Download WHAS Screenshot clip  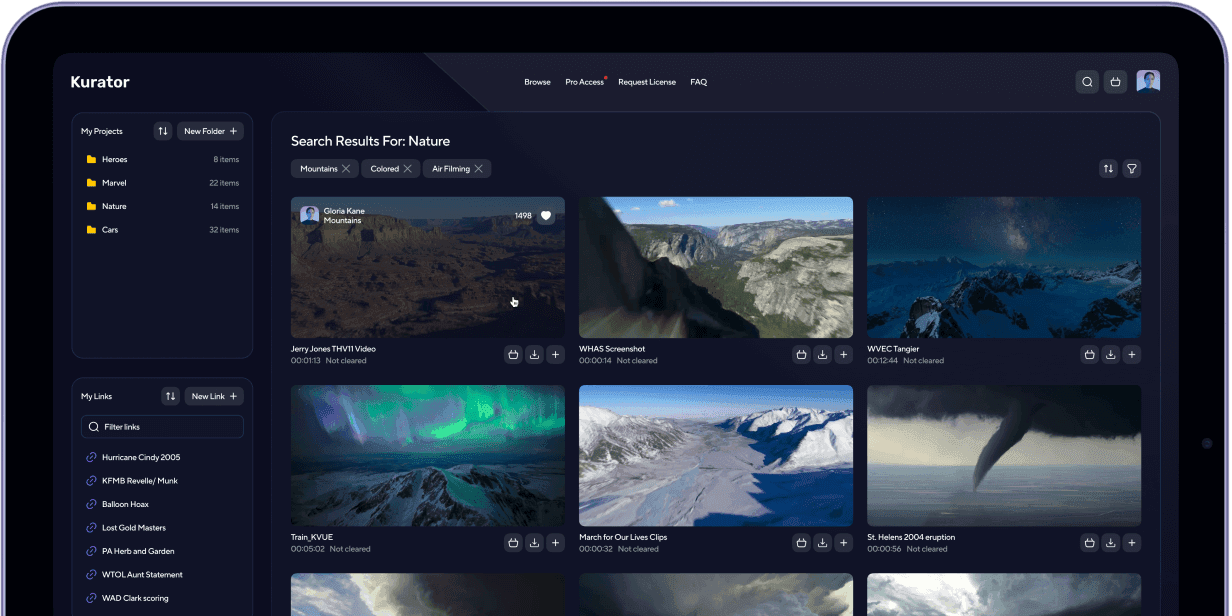point(822,354)
